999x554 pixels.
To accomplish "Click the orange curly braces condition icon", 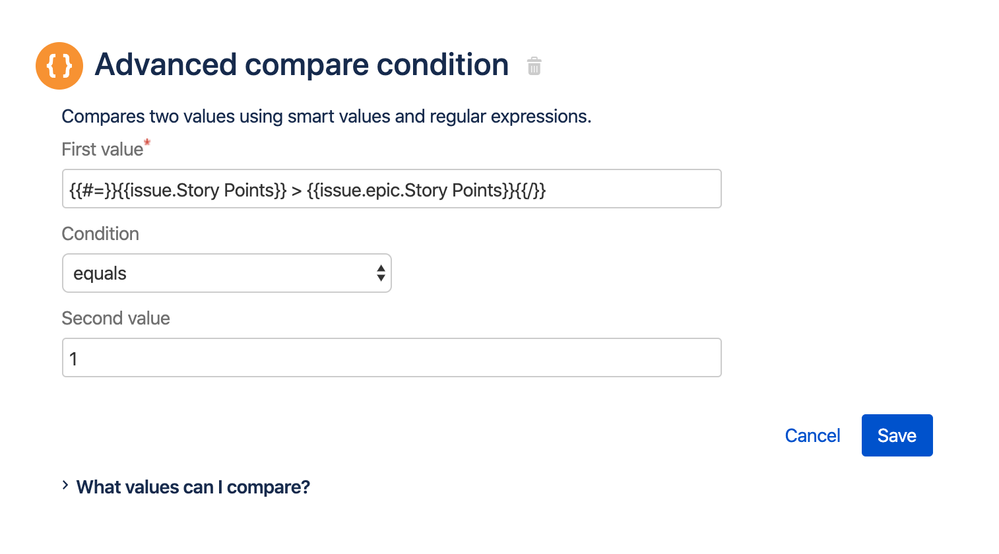I will tap(59, 66).
